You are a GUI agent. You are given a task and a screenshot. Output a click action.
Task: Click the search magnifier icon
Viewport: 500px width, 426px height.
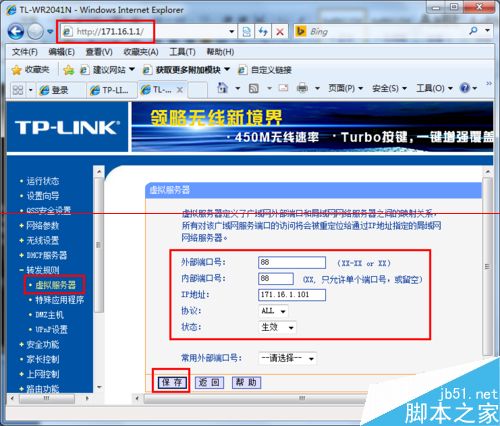(x=473, y=31)
